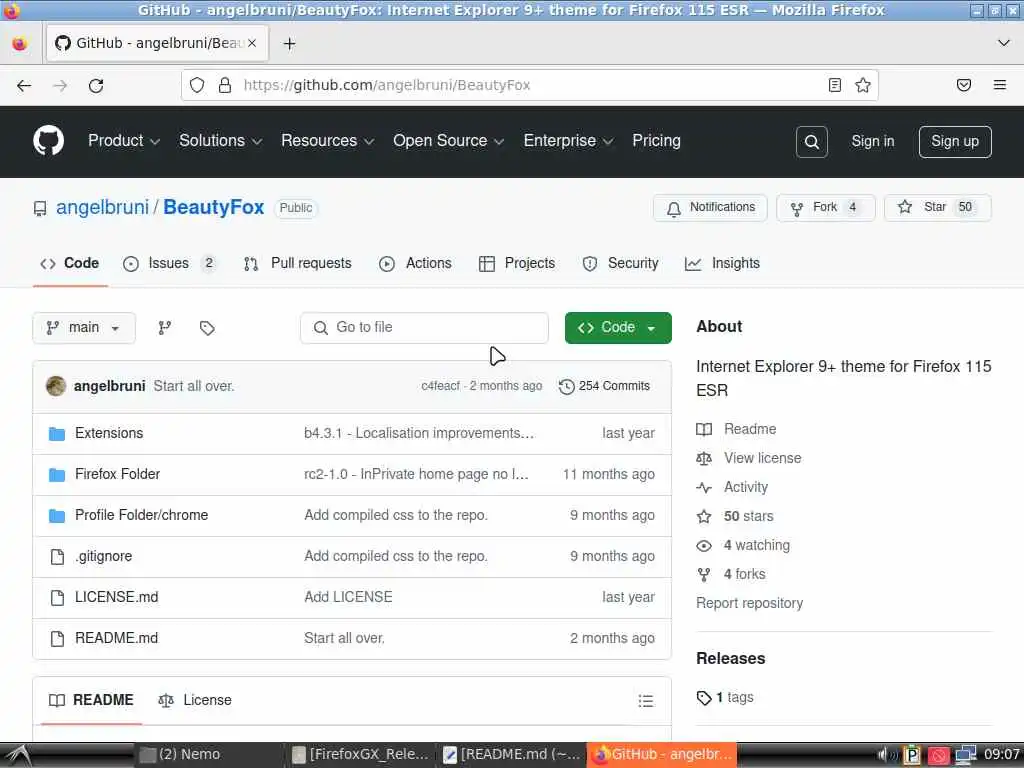Open the README outline list icon
The height and width of the screenshot is (768, 1024).
click(x=645, y=701)
